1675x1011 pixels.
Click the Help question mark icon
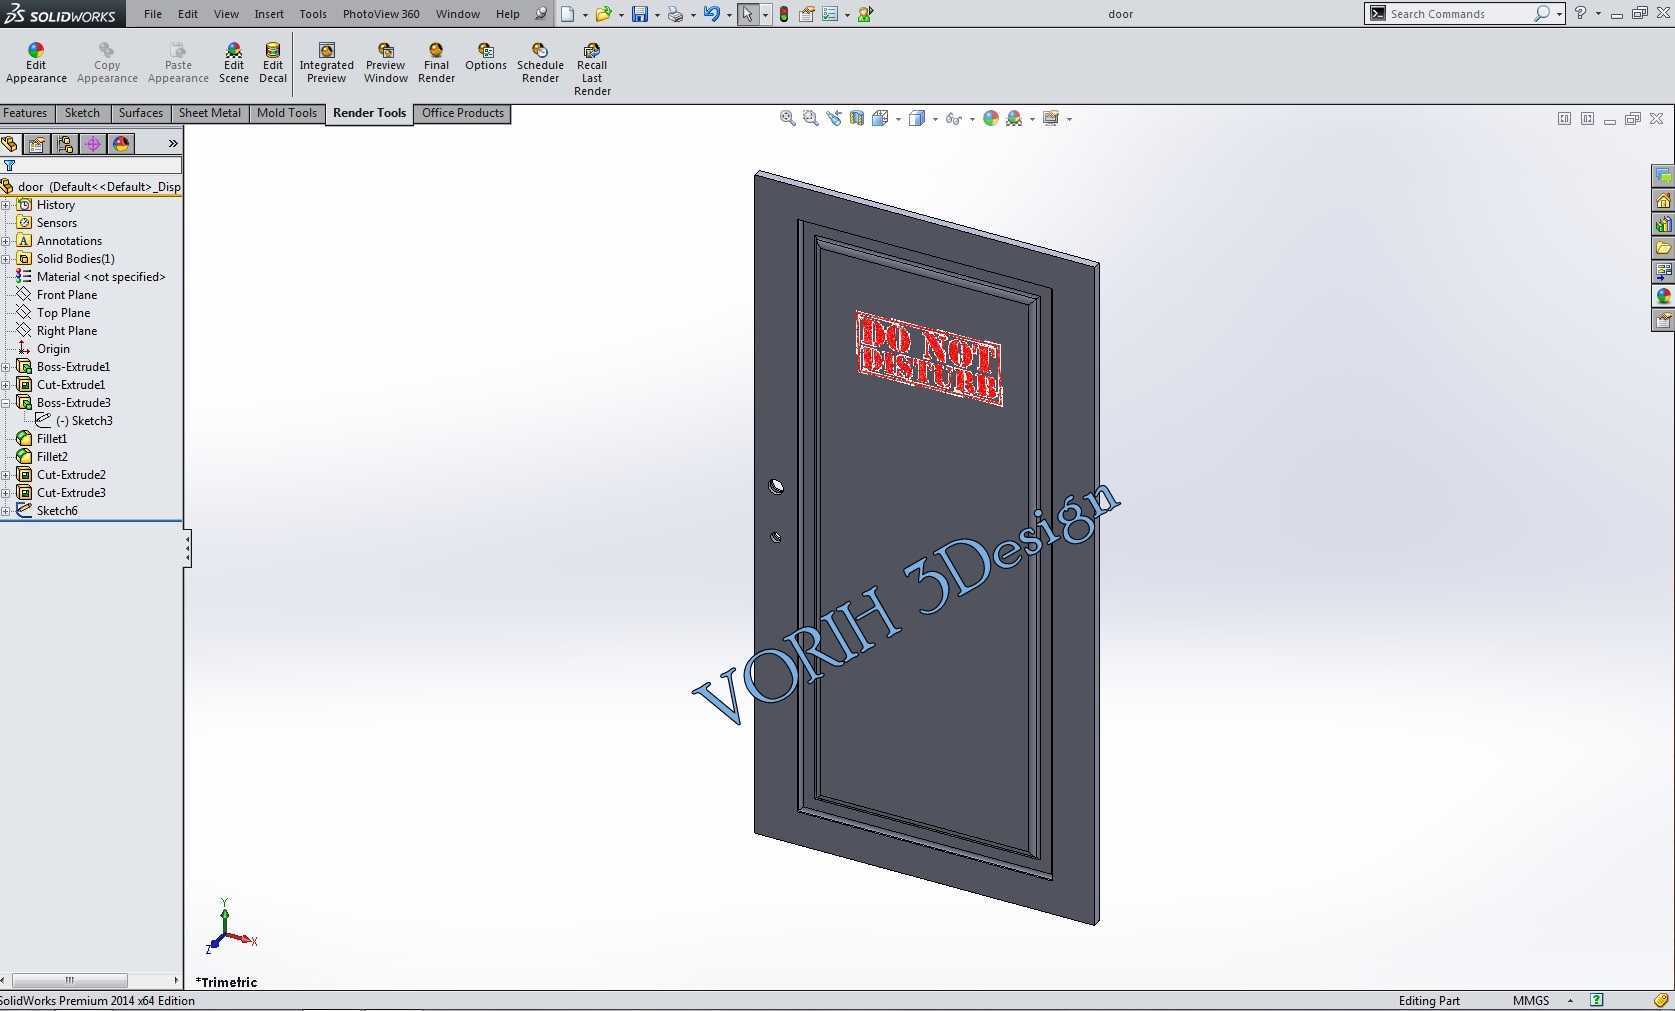1580,13
